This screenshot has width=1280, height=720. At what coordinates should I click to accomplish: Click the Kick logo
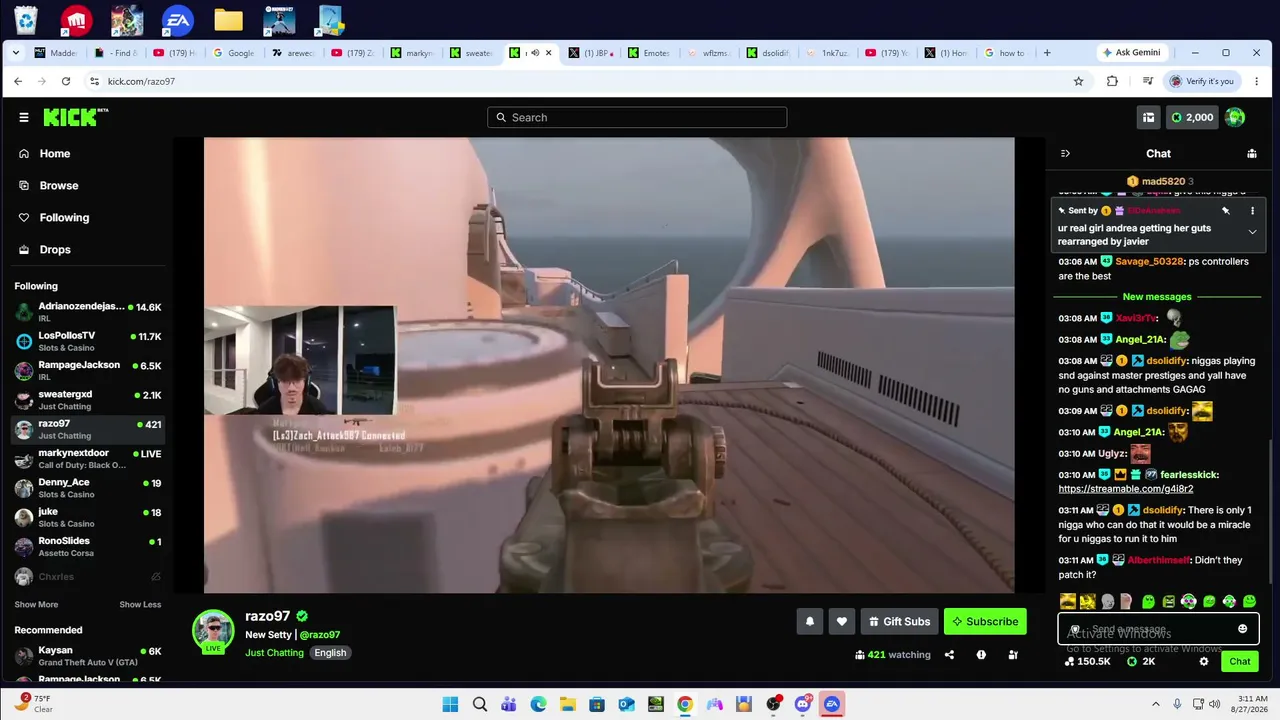[76, 117]
